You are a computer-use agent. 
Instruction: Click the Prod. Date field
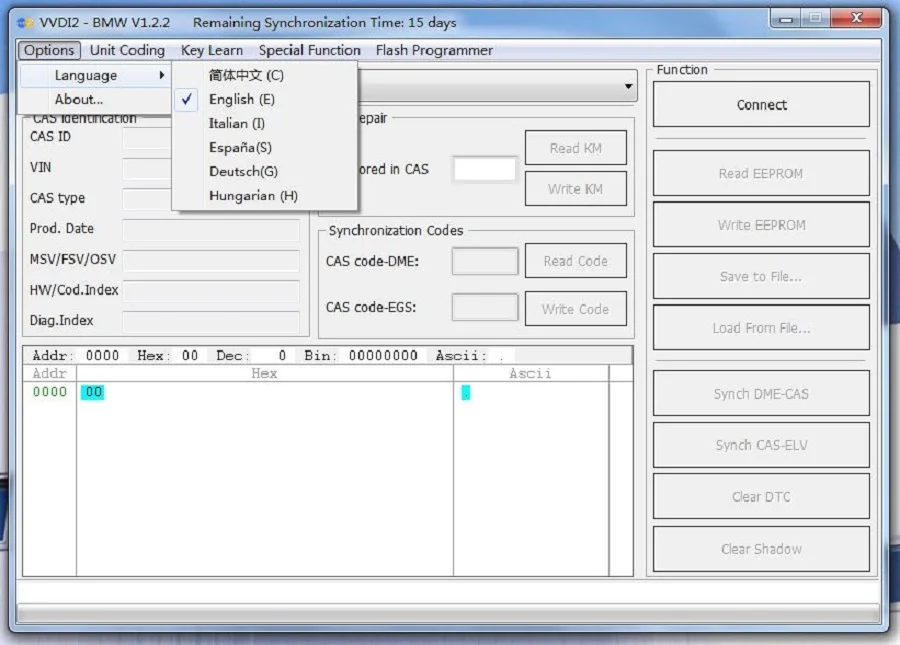211,229
